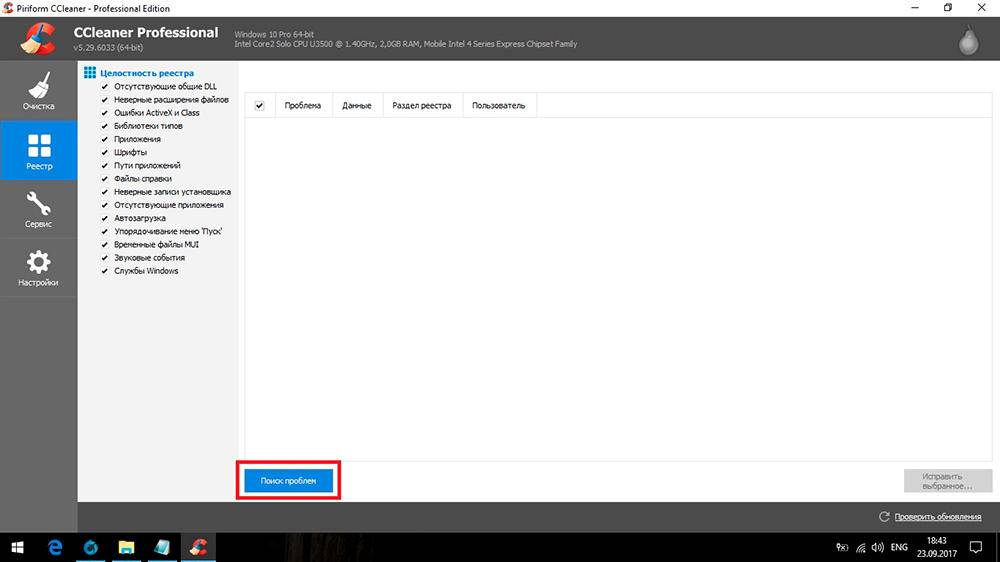This screenshot has height=562, width=1000.
Task: Open the Сервис (Tools) wrench section
Action: pyautogui.click(x=38, y=210)
